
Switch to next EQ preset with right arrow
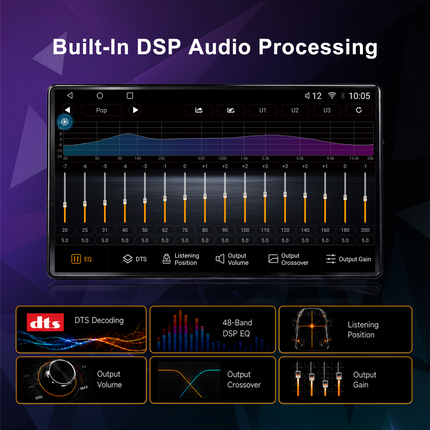pos(135,110)
